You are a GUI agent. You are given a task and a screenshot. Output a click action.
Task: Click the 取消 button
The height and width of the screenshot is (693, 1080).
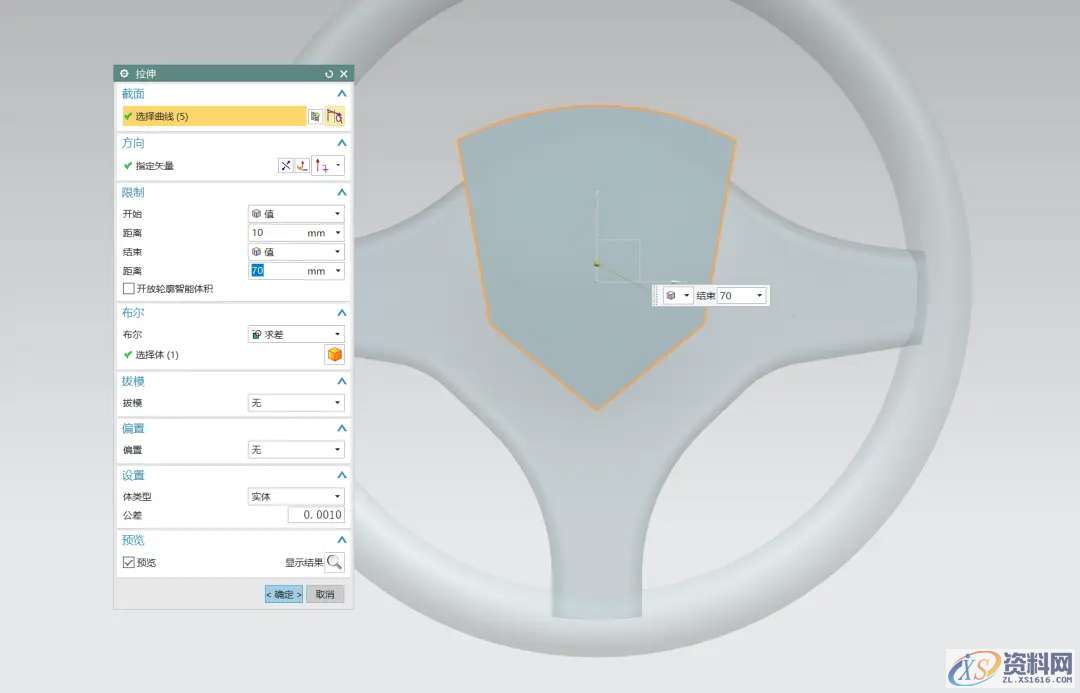tap(325, 594)
